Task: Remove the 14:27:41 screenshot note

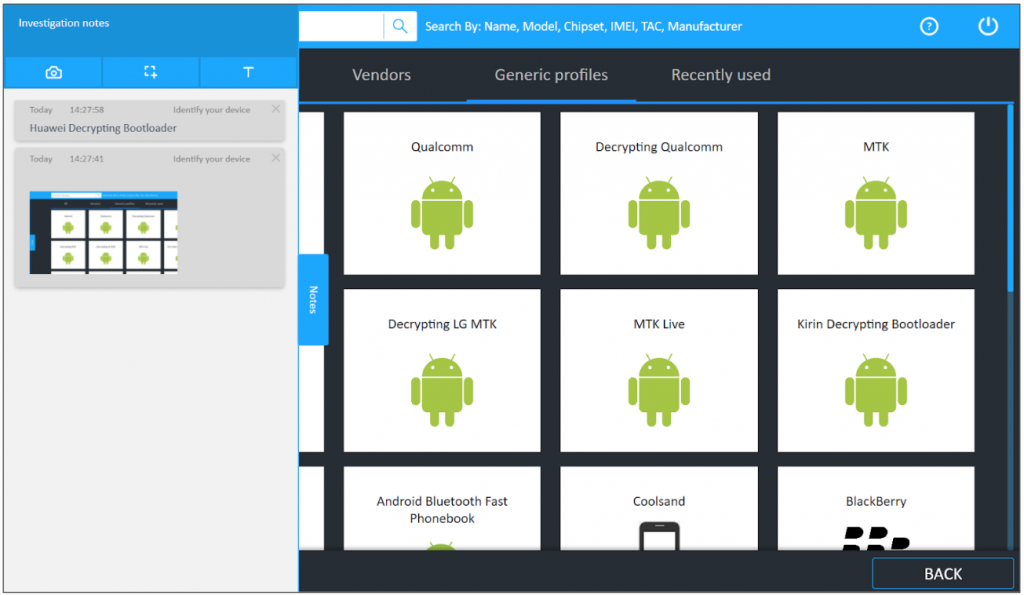Action: pyautogui.click(x=276, y=158)
